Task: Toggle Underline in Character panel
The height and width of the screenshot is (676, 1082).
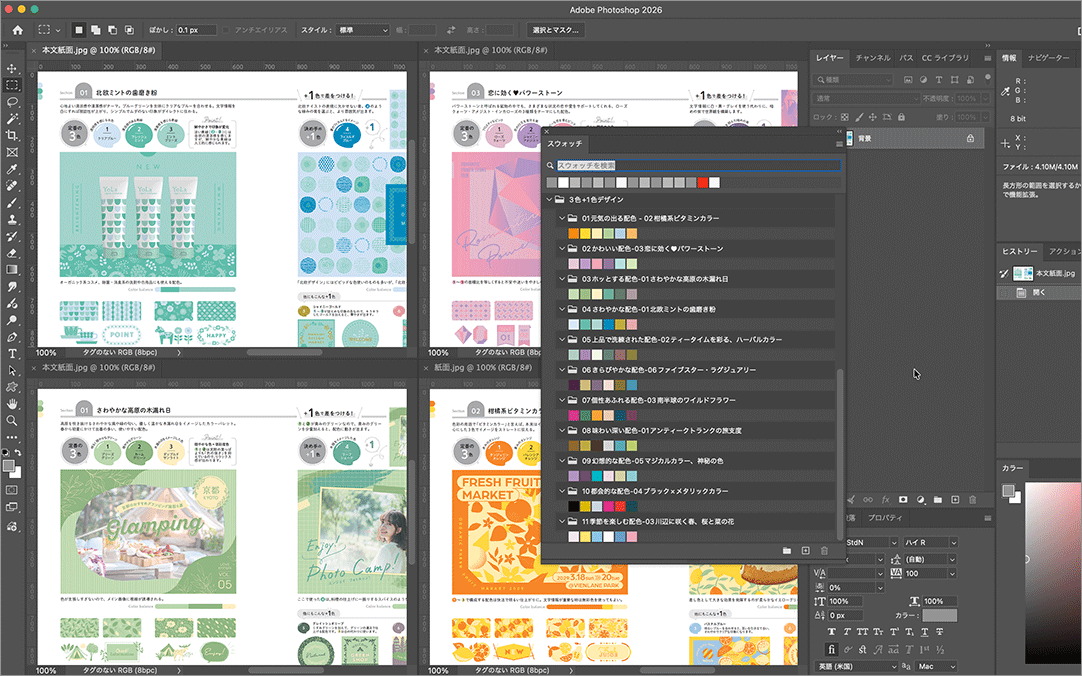Action: pos(925,632)
